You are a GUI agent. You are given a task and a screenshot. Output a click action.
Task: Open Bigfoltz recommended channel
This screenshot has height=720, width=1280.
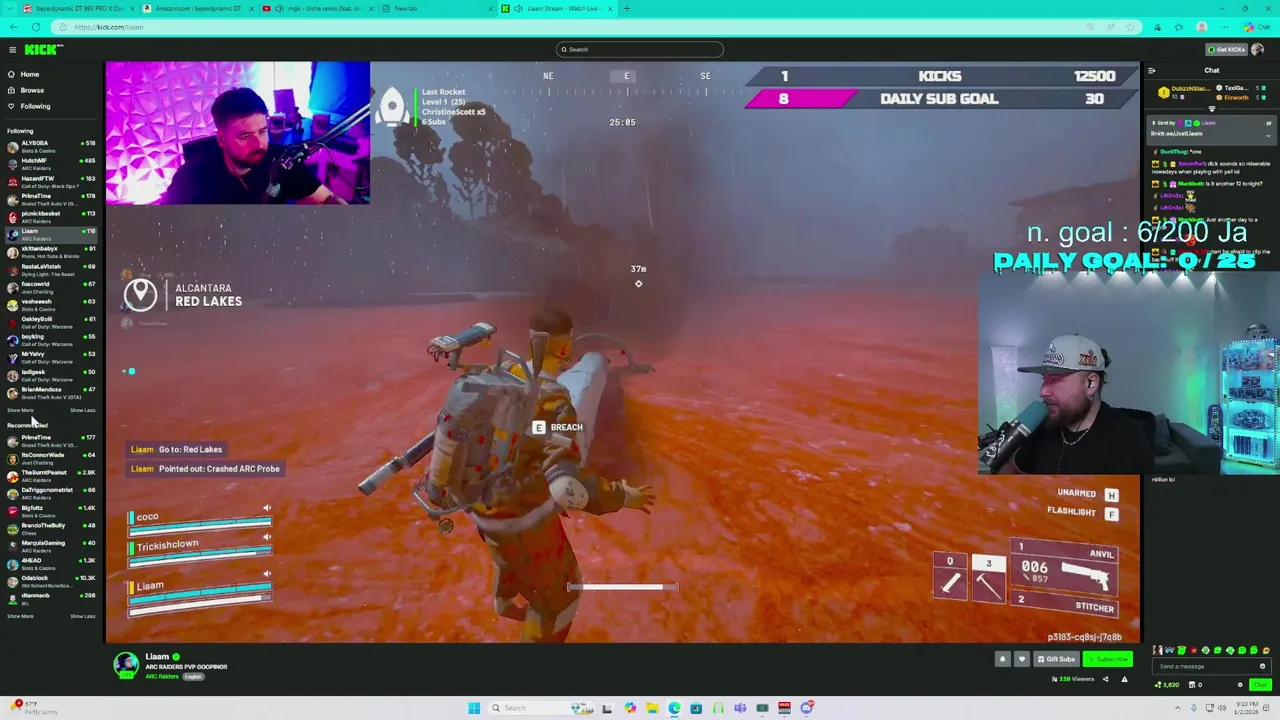[x=50, y=510]
